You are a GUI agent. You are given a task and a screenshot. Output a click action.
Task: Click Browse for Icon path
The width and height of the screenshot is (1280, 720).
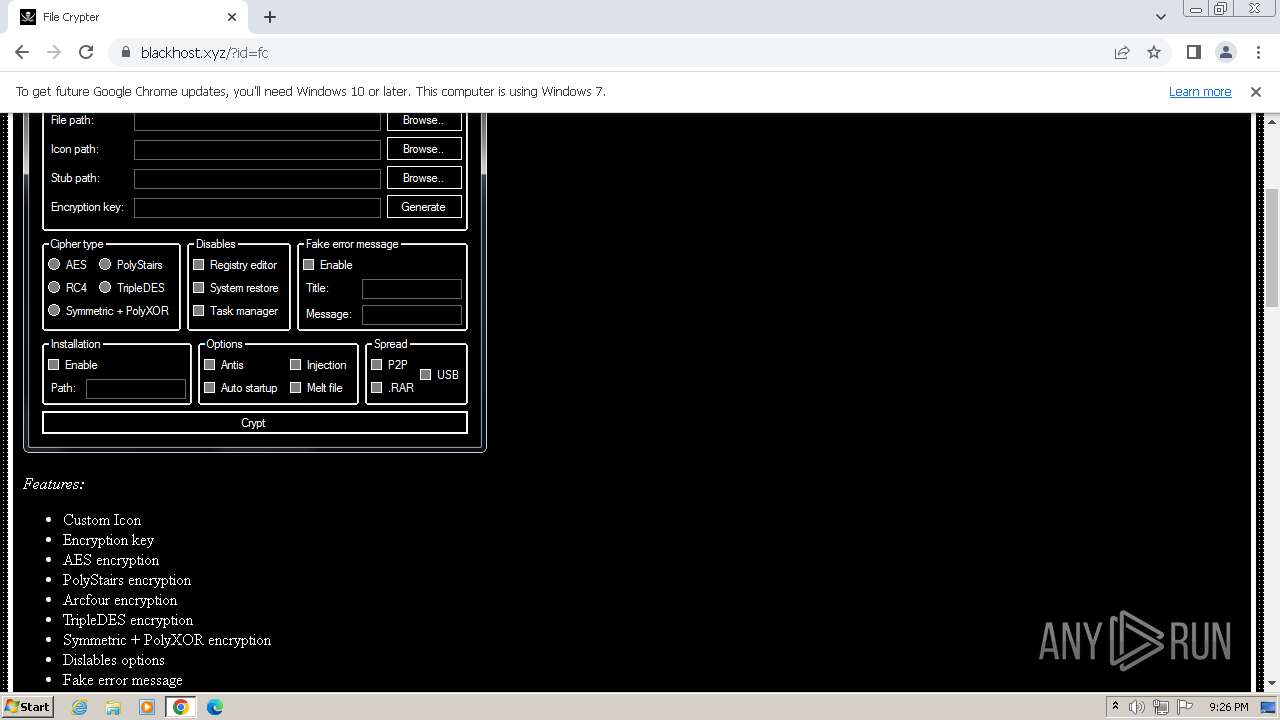(424, 149)
